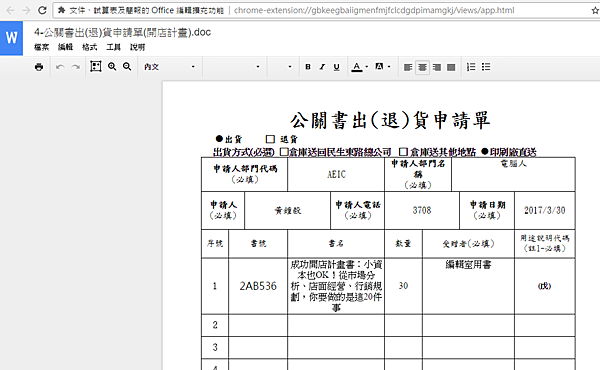Click the 用途說明代碼 column header

point(545,244)
